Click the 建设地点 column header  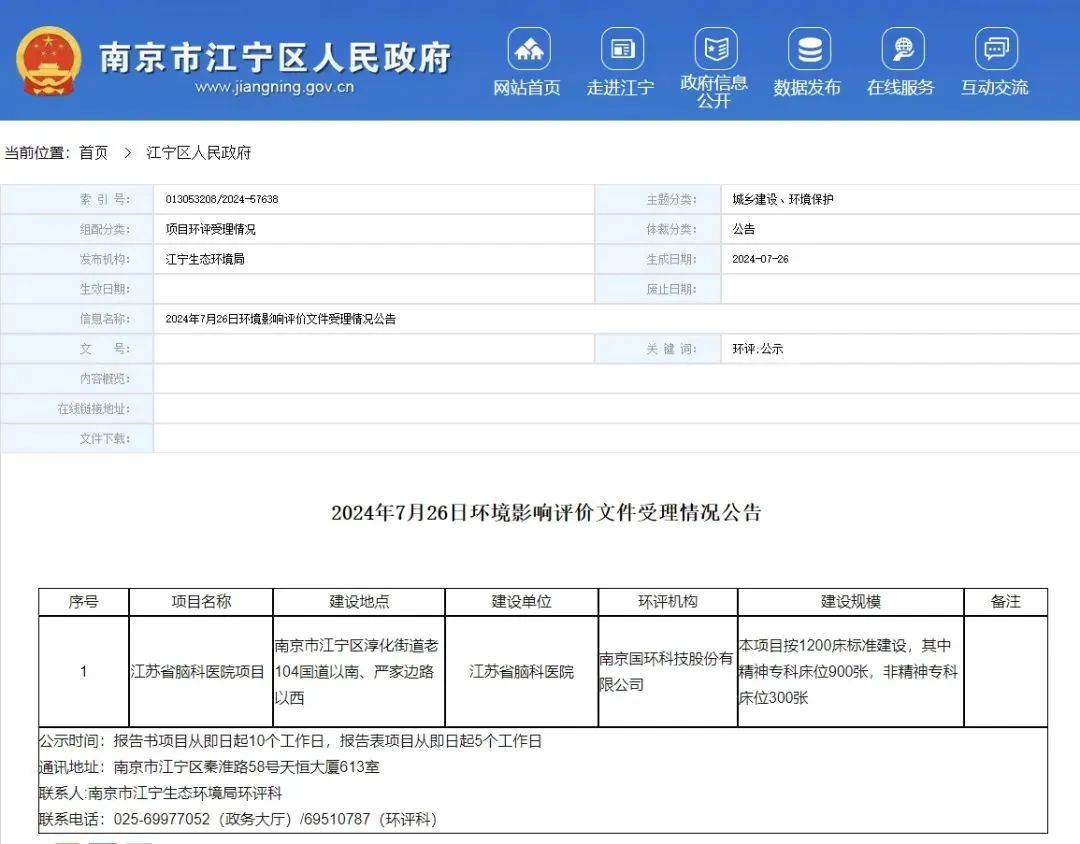(359, 601)
